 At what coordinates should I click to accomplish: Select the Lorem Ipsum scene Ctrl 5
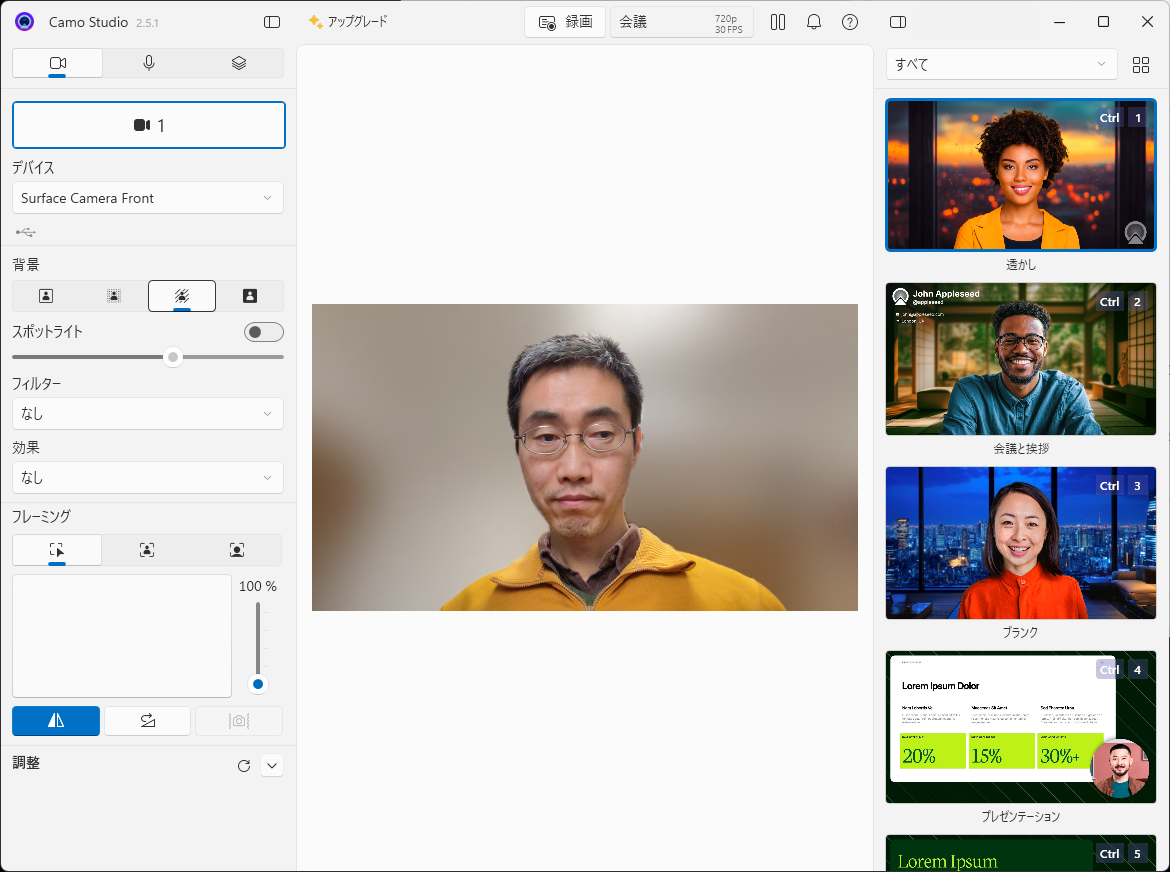click(x=1021, y=853)
